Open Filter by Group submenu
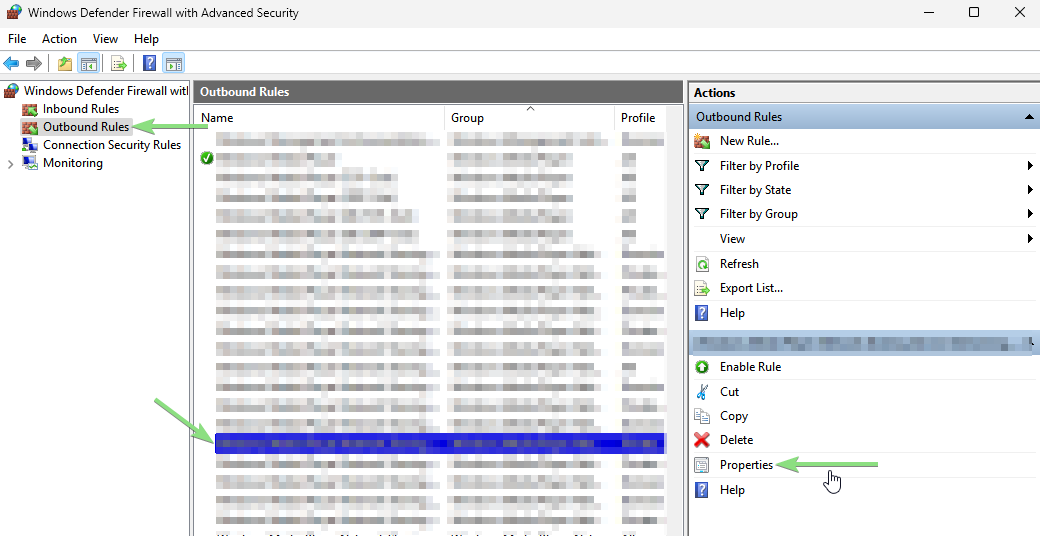The image size is (1040, 536). tap(759, 214)
